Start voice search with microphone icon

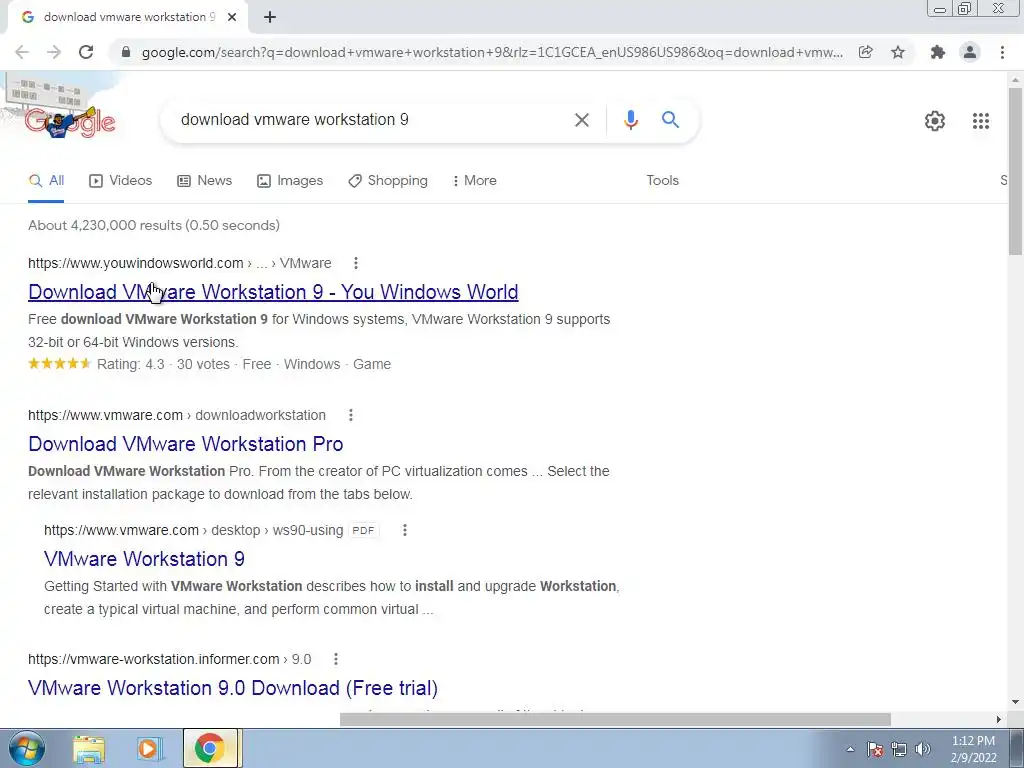click(x=630, y=120)
